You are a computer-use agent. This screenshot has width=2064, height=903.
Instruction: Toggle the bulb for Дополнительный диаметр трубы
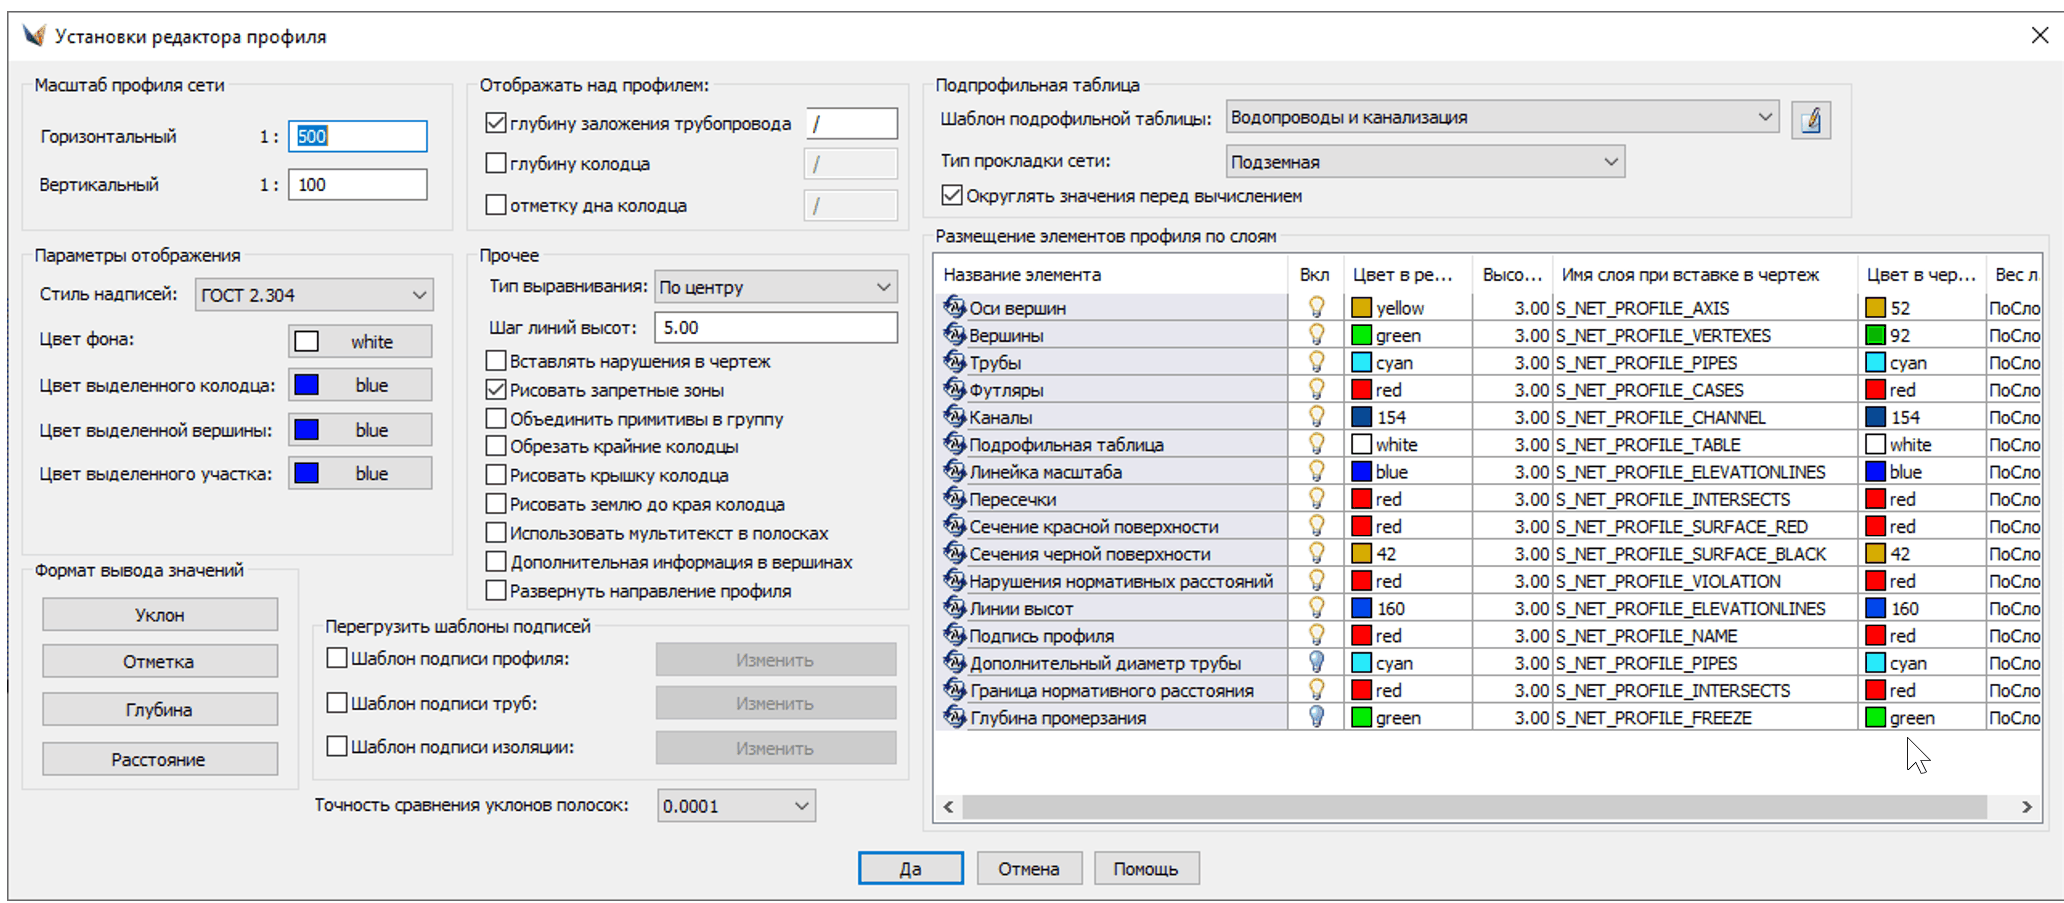[1316, 662]
